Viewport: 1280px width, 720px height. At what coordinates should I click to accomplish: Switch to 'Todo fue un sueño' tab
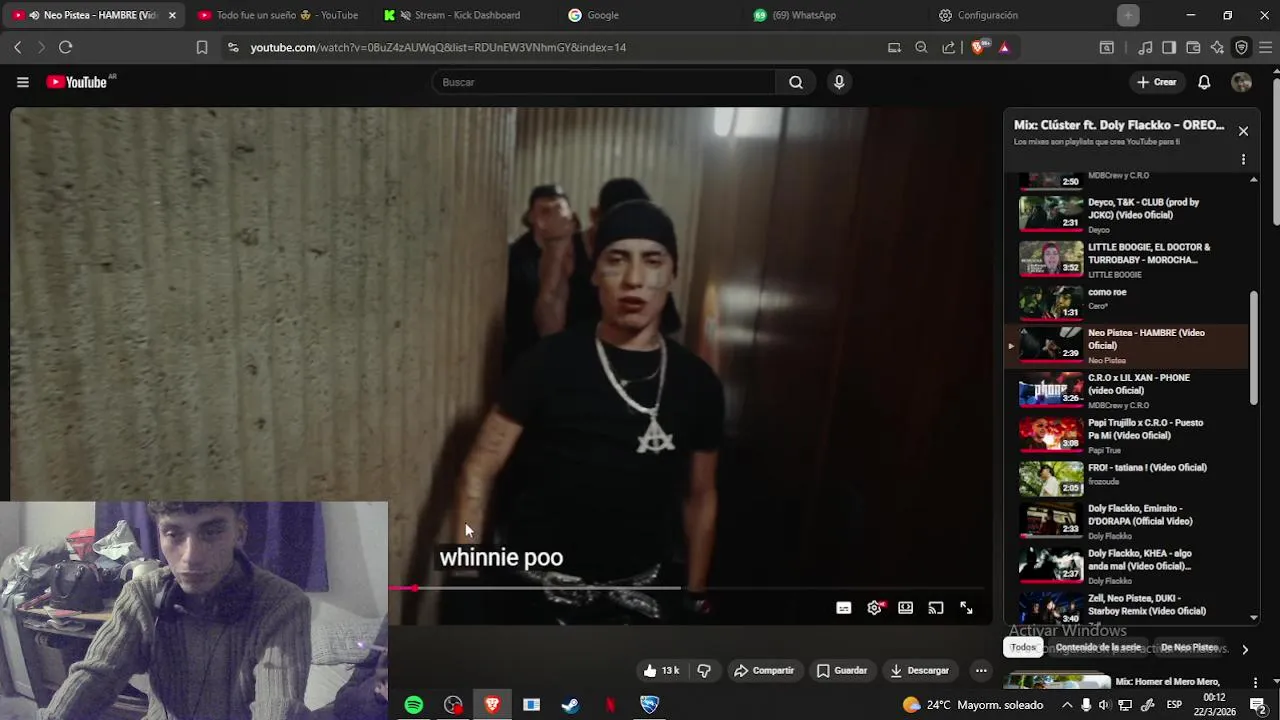pos(278,15)
